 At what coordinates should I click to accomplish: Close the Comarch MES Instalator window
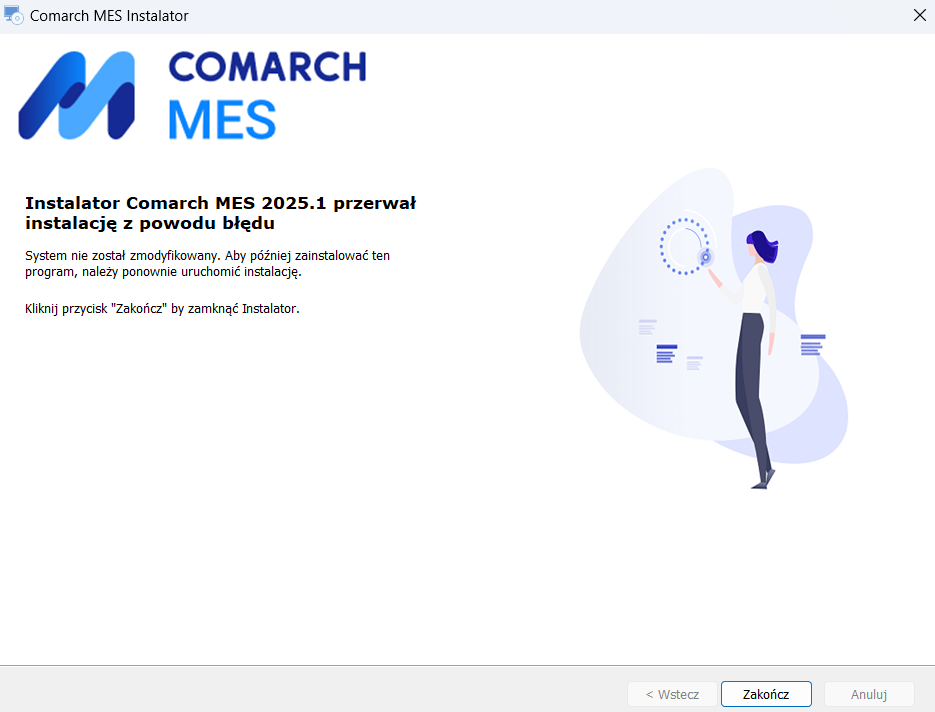tap(919, 16)
